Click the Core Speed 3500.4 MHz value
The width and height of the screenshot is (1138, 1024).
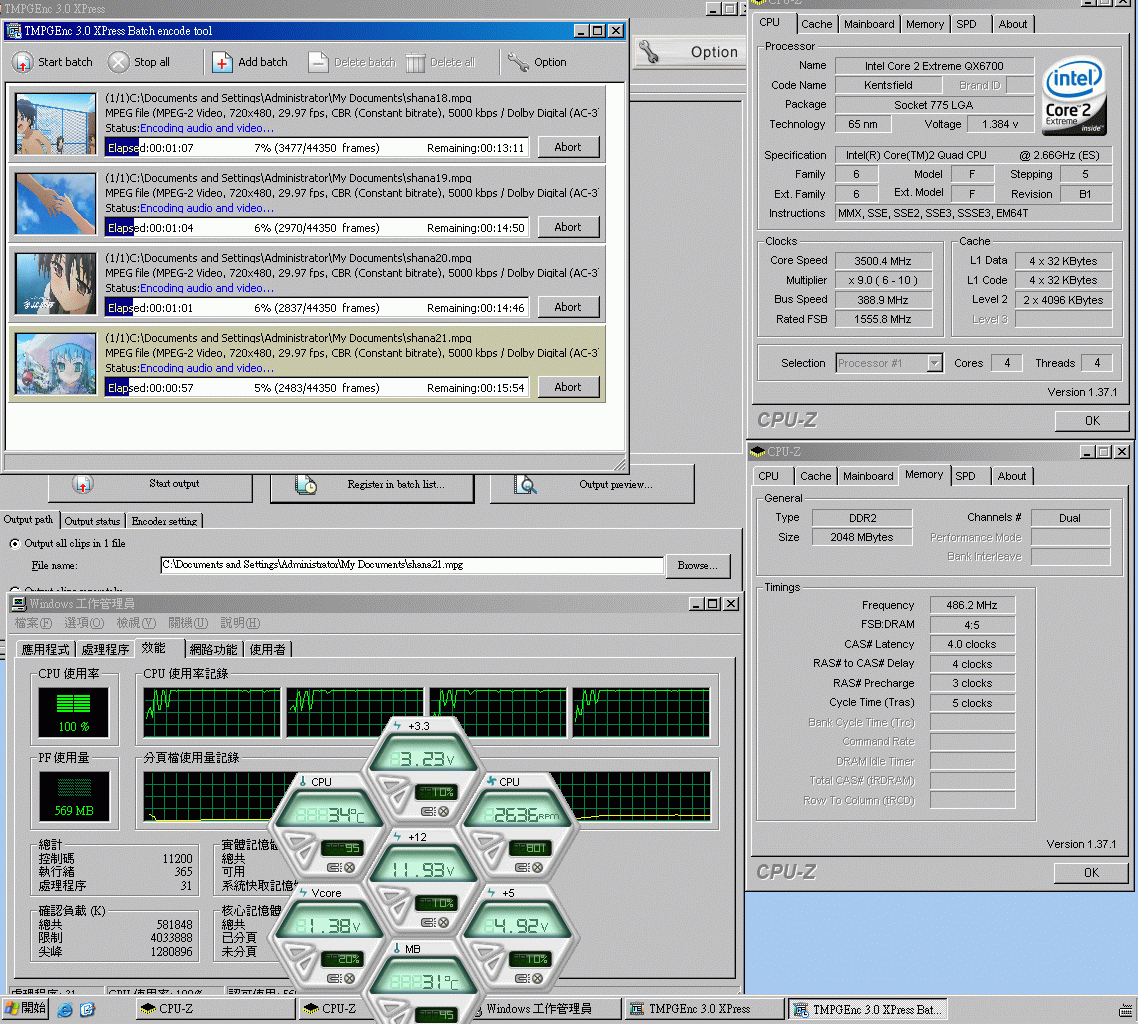(883, 261)
